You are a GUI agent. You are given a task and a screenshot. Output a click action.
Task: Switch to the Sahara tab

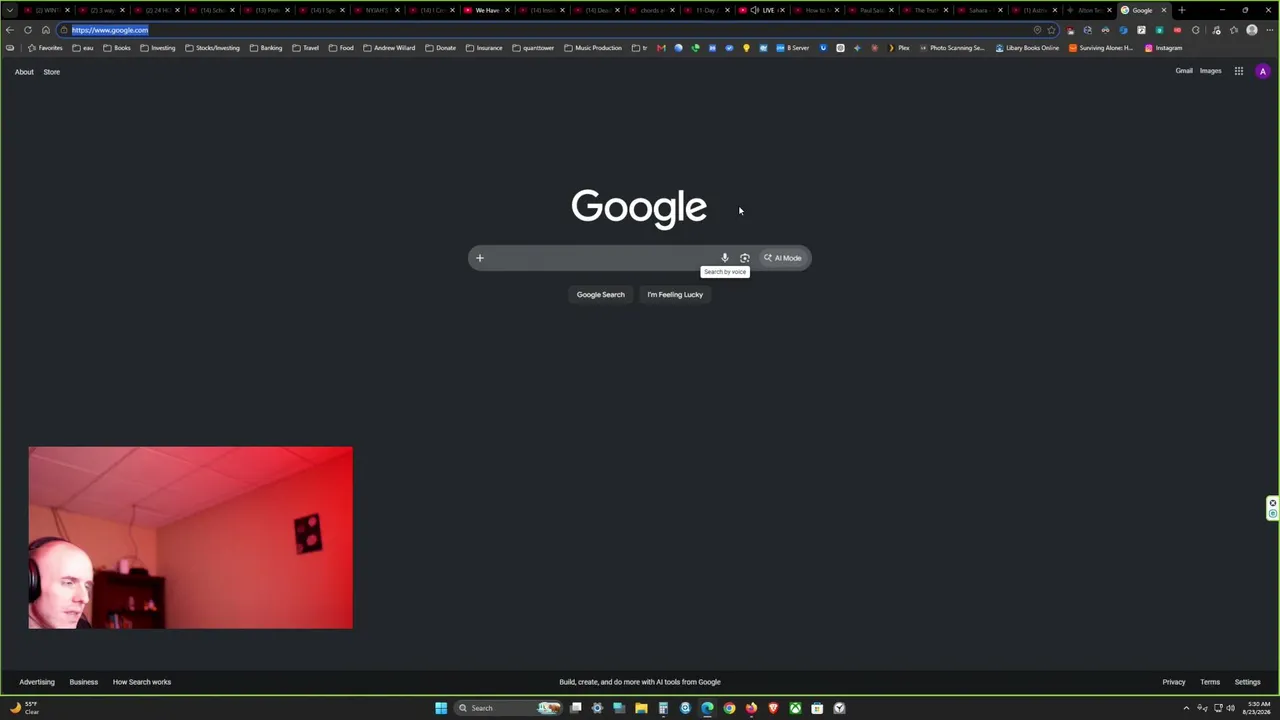(978, 10)
